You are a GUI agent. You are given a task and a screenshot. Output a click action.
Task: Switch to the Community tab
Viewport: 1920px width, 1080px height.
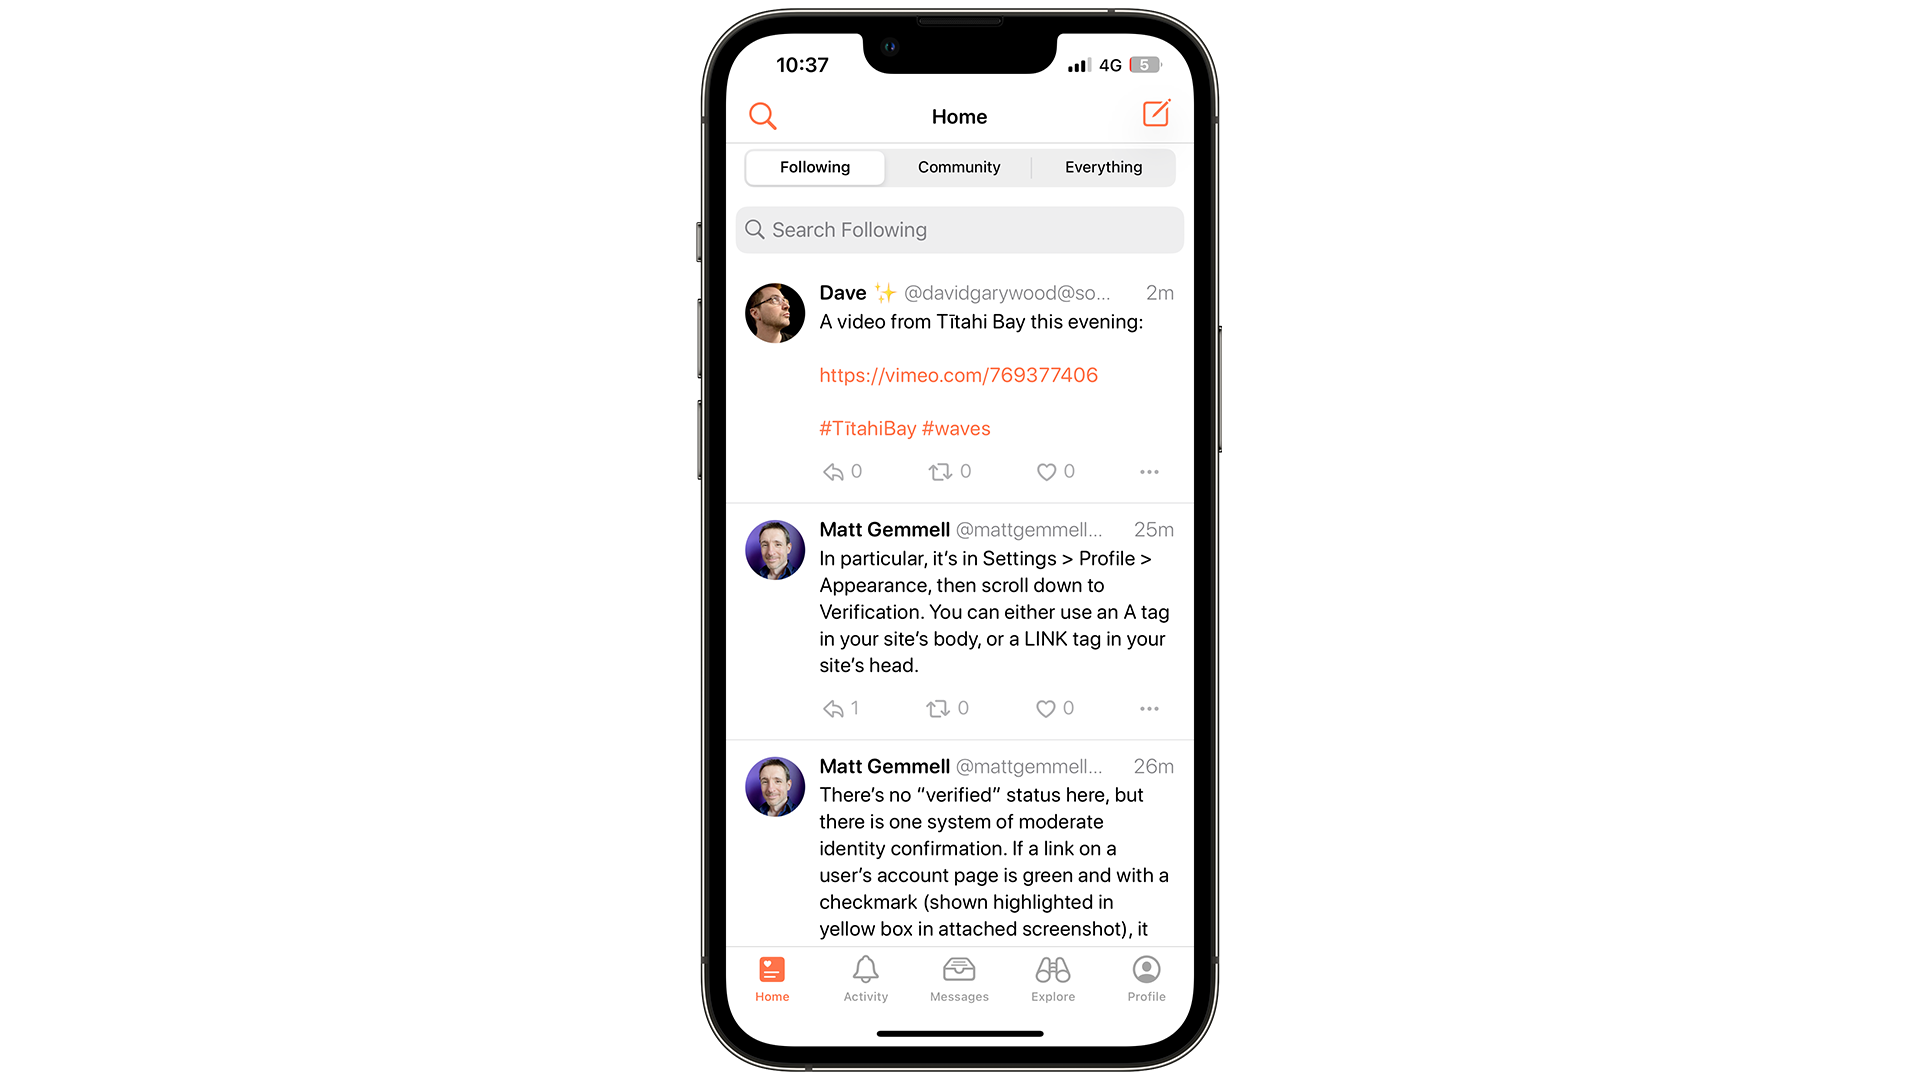(x=959, y=167)
